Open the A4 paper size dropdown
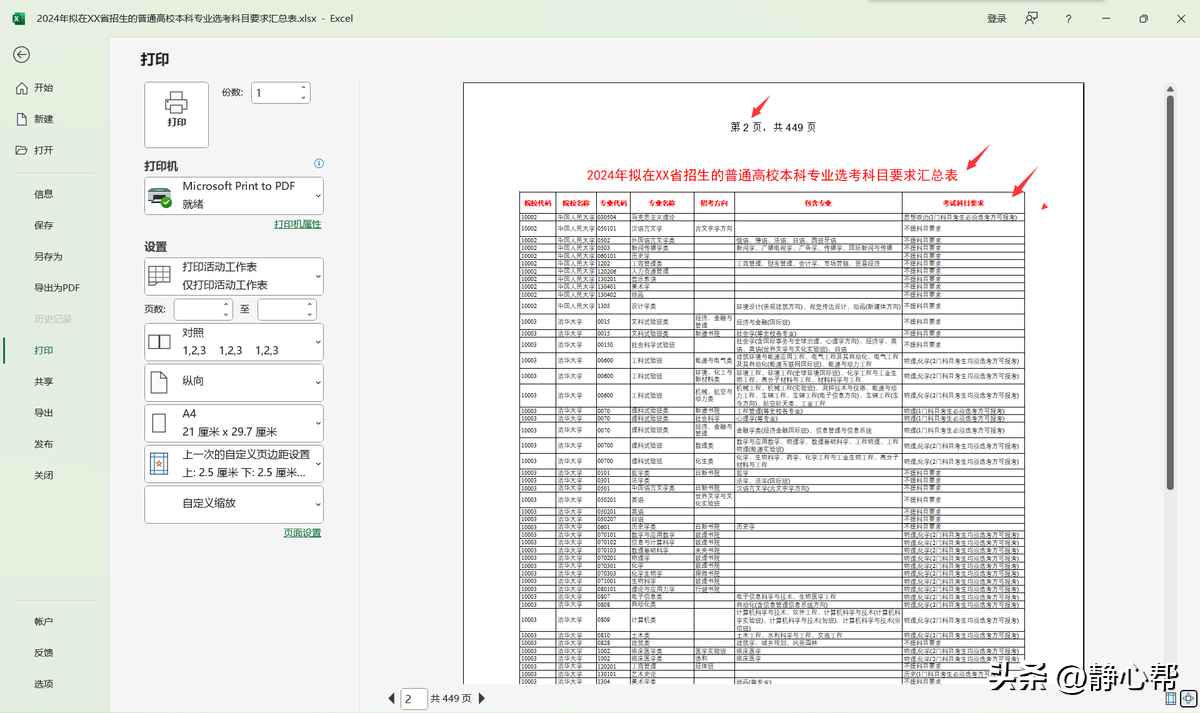Viewport: 1200px width, 713px height. pos(234,422)
